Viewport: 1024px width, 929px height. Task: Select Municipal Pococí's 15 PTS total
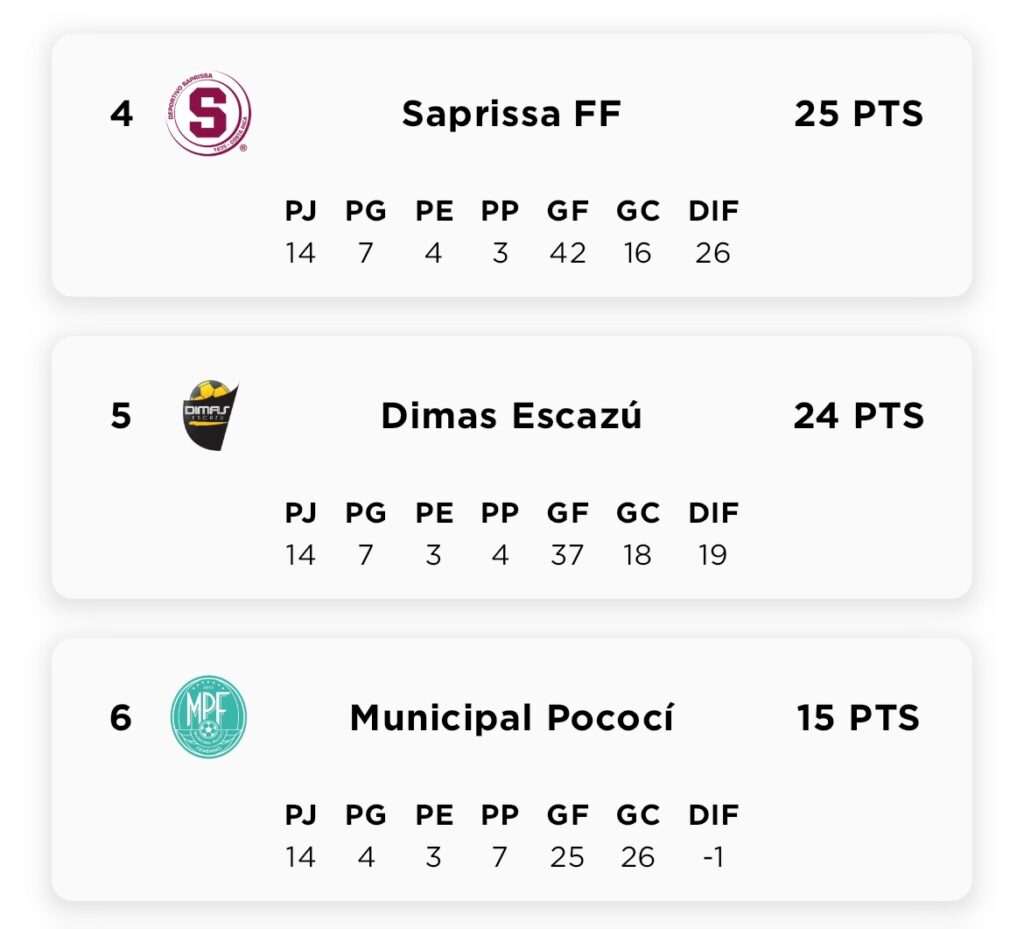pyautogui.click(x=859, y=718)
